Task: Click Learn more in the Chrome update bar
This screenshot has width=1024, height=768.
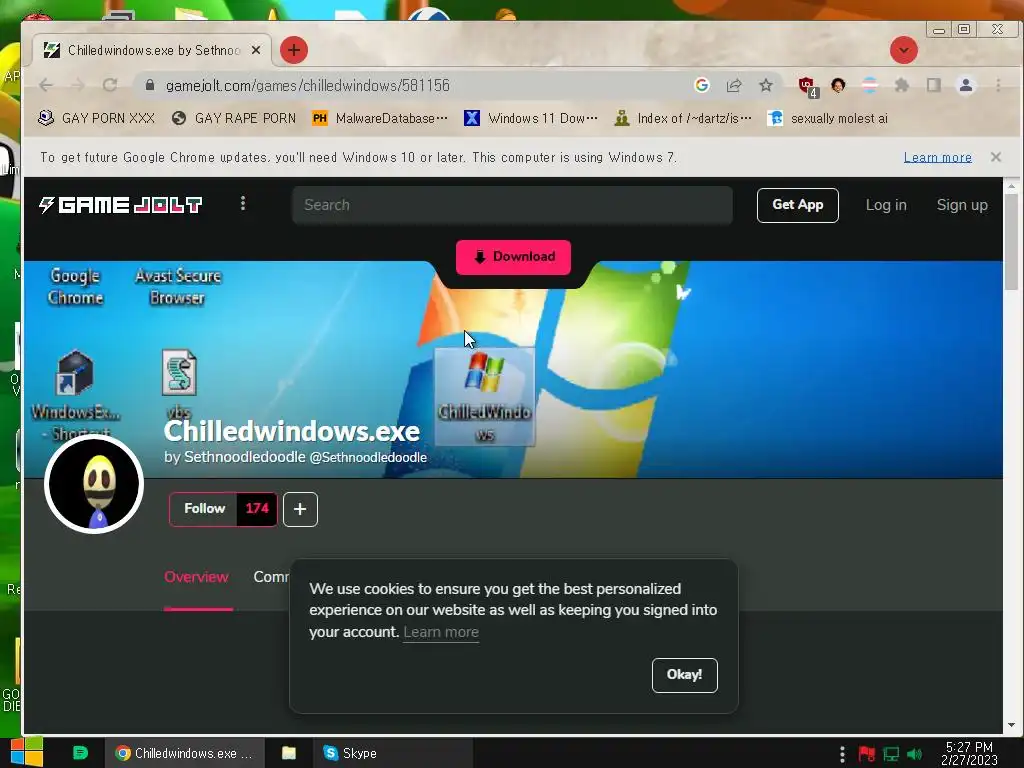Action: (937, 157)
